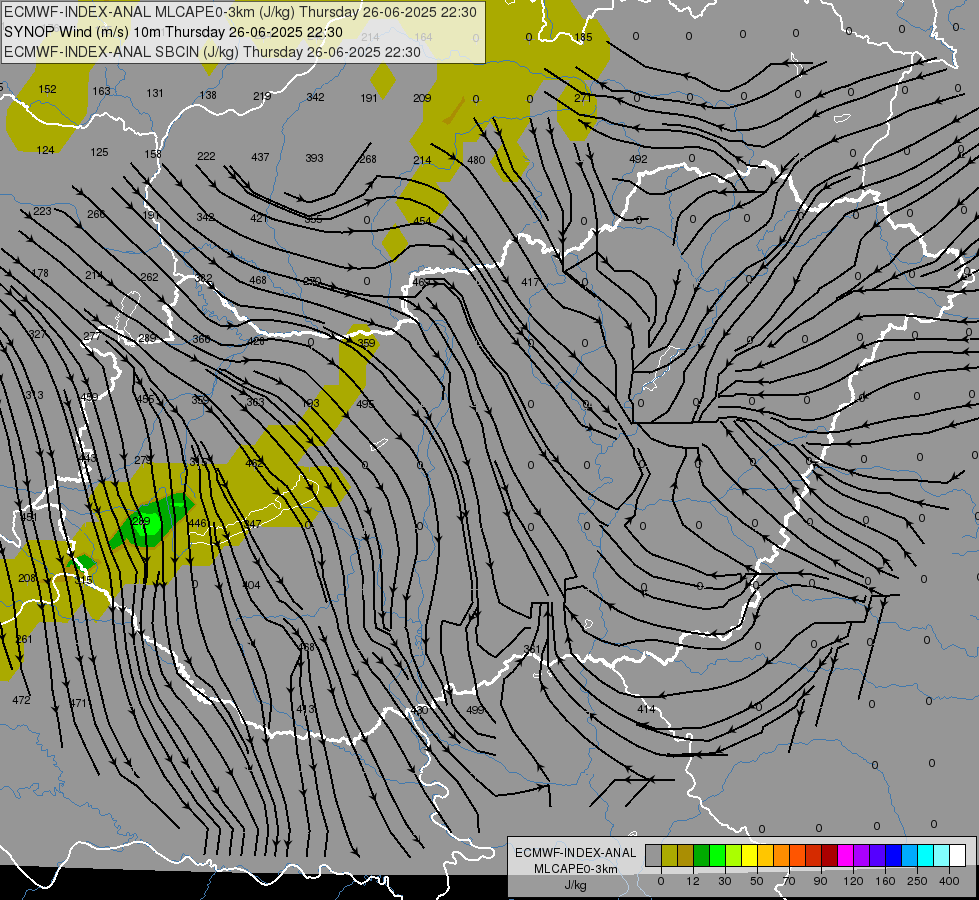The height and width of the screenshot is (900, 979).
Task: Click legend scale value 90
Action: (x=820, y=881)
